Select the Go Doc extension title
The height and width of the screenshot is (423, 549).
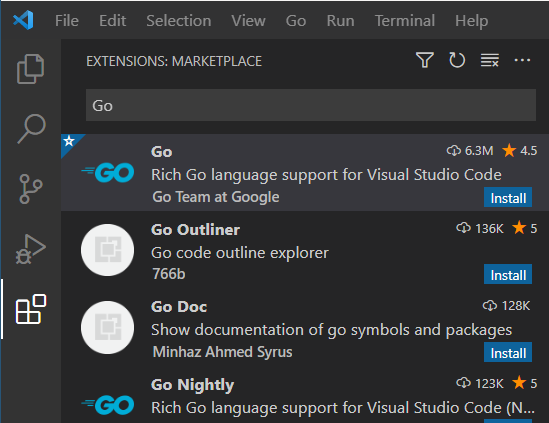point(179,307)
